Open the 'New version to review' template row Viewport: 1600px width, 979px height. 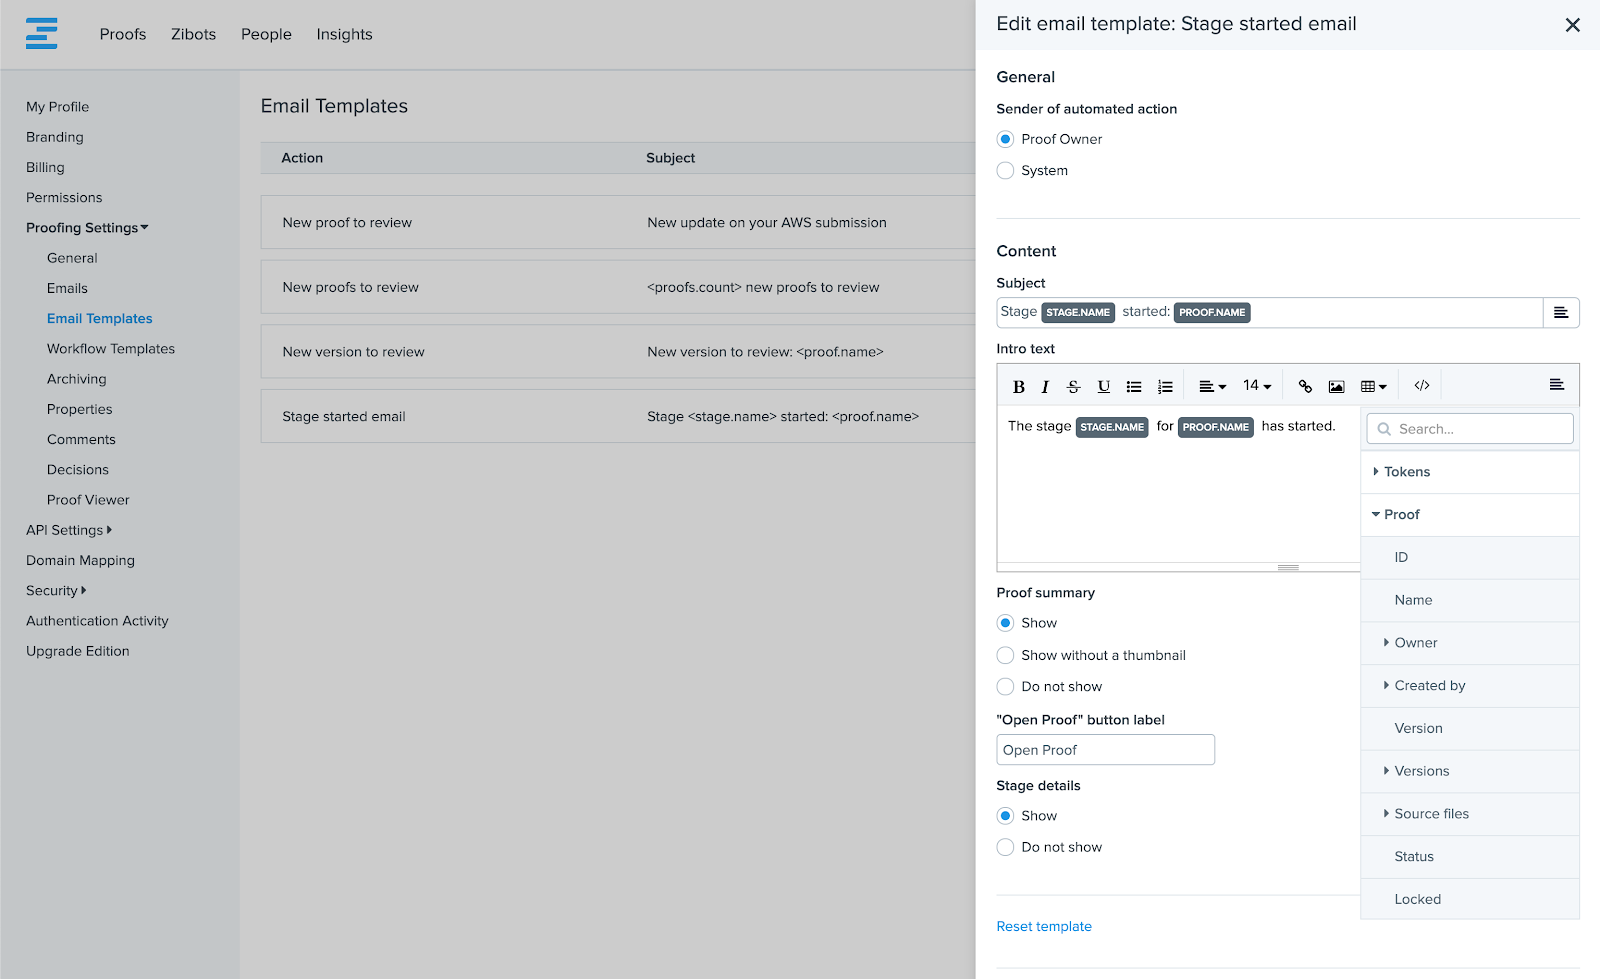point(353,352)
